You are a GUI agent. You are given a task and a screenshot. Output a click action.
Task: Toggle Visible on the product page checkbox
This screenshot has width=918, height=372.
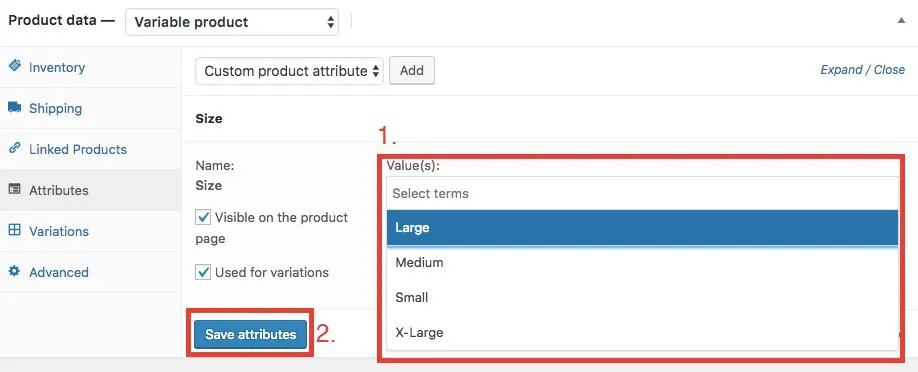(203, 218)
